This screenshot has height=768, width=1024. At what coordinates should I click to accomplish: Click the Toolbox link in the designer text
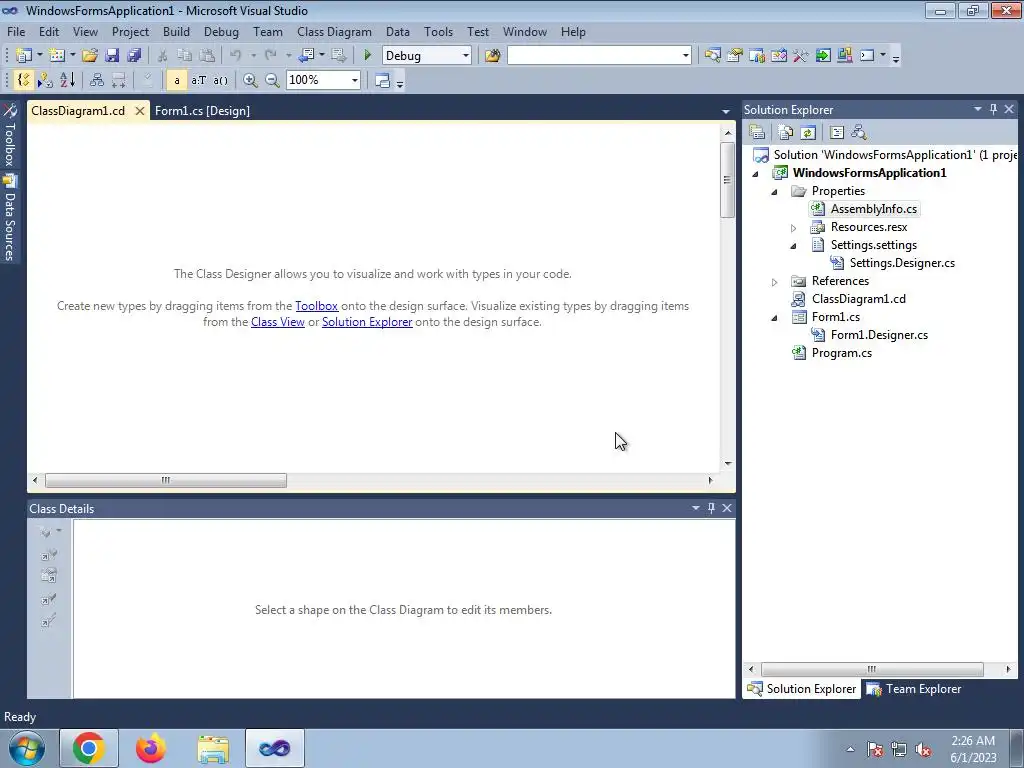point(317,306)
